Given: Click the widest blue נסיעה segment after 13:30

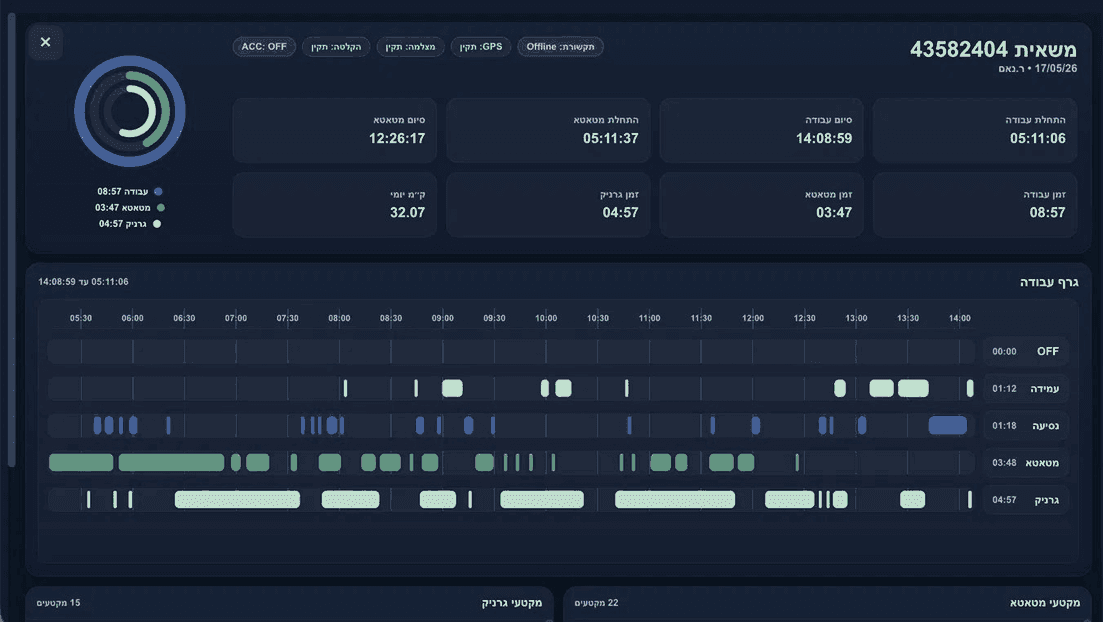Looking at the screenshot, I should pyautogui.click(x=948, y=425).
